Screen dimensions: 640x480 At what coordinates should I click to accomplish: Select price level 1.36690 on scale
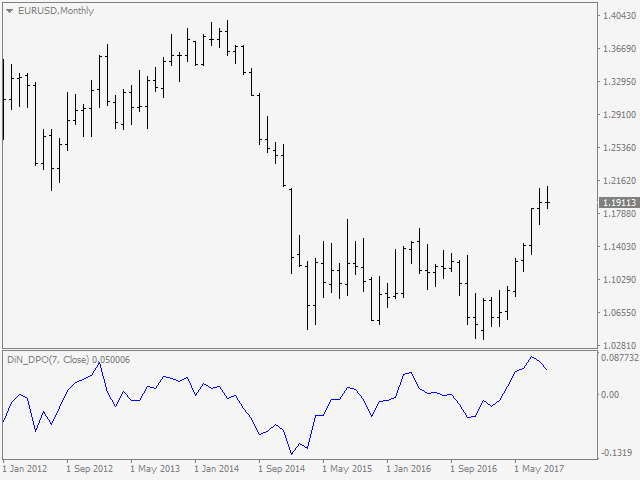[620, 49]
